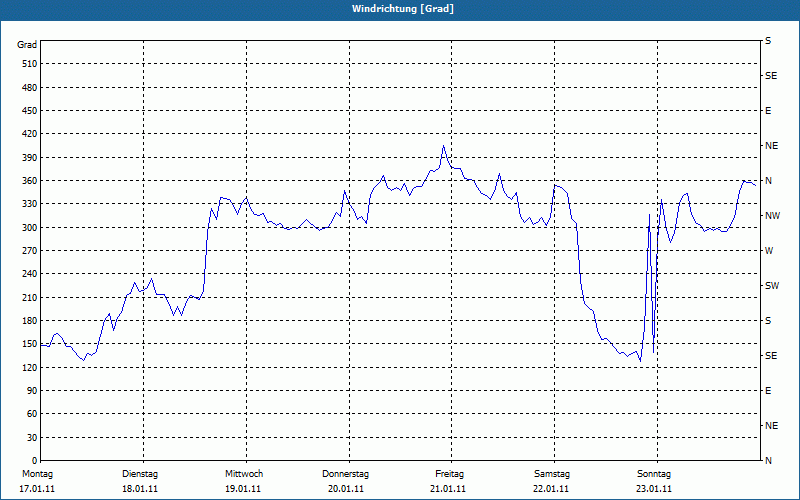Click the NE compass label at 30 level
Screen dimensions: 800x500
coord(772,426)
